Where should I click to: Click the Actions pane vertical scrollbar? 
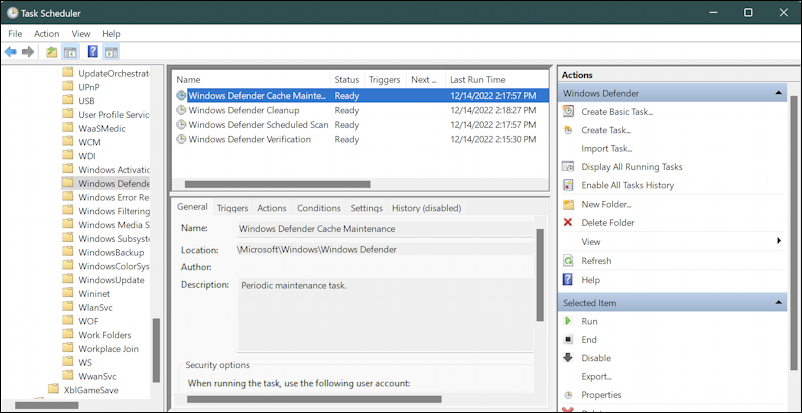pos(794,234)
